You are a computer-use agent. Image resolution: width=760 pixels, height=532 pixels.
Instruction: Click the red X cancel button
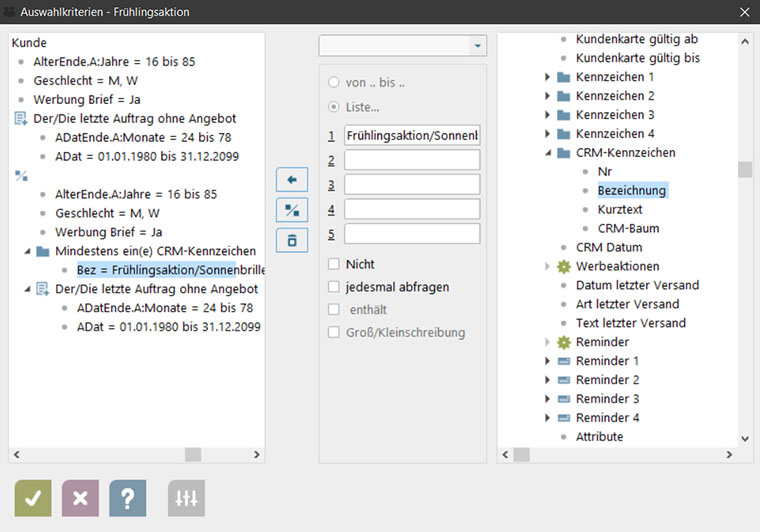point(81,497)
